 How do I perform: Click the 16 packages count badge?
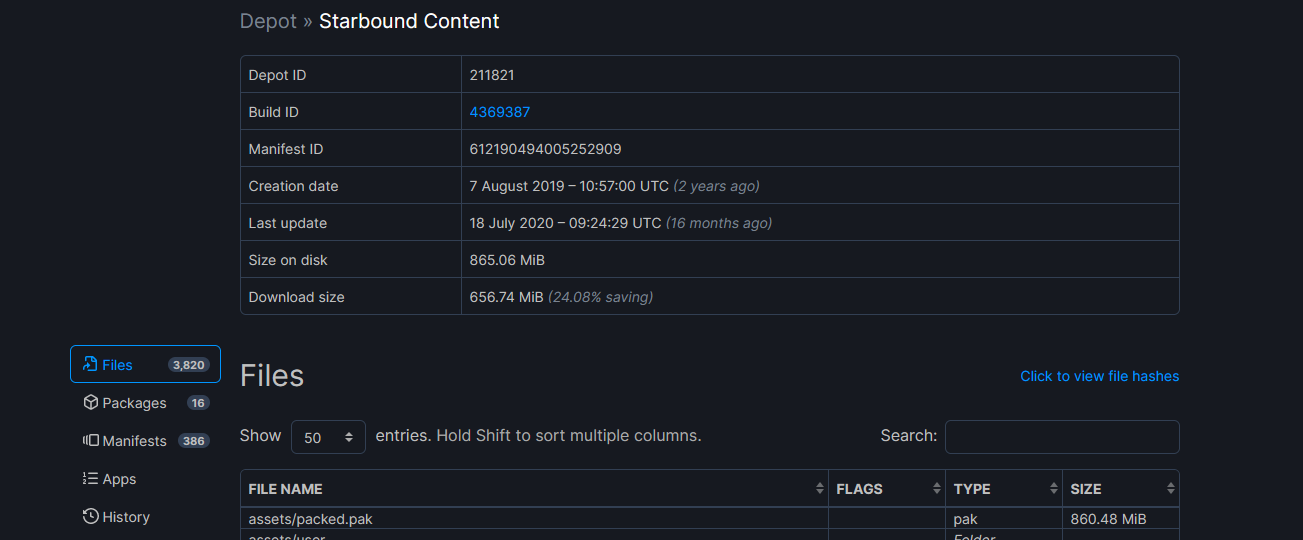coord(198,403)
